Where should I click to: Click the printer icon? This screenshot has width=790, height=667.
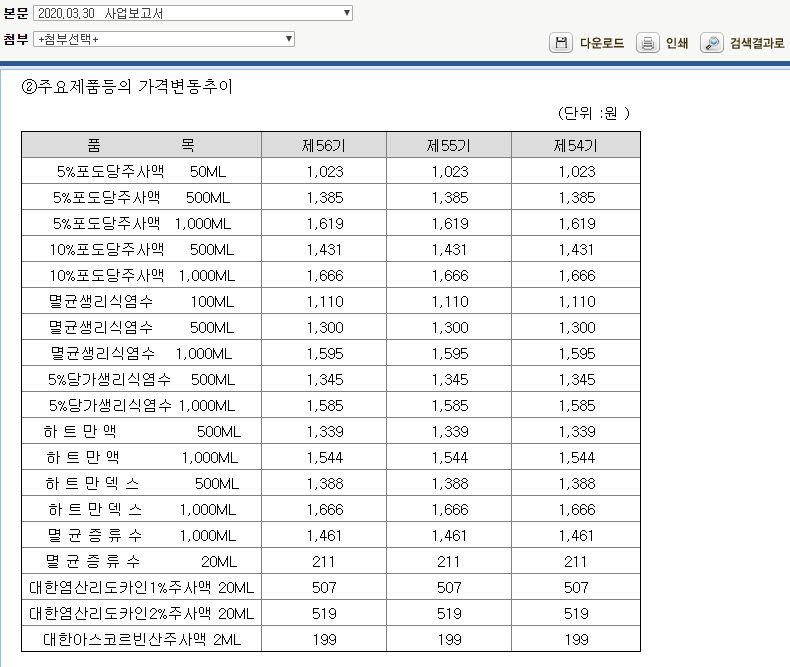coord(647,43)
